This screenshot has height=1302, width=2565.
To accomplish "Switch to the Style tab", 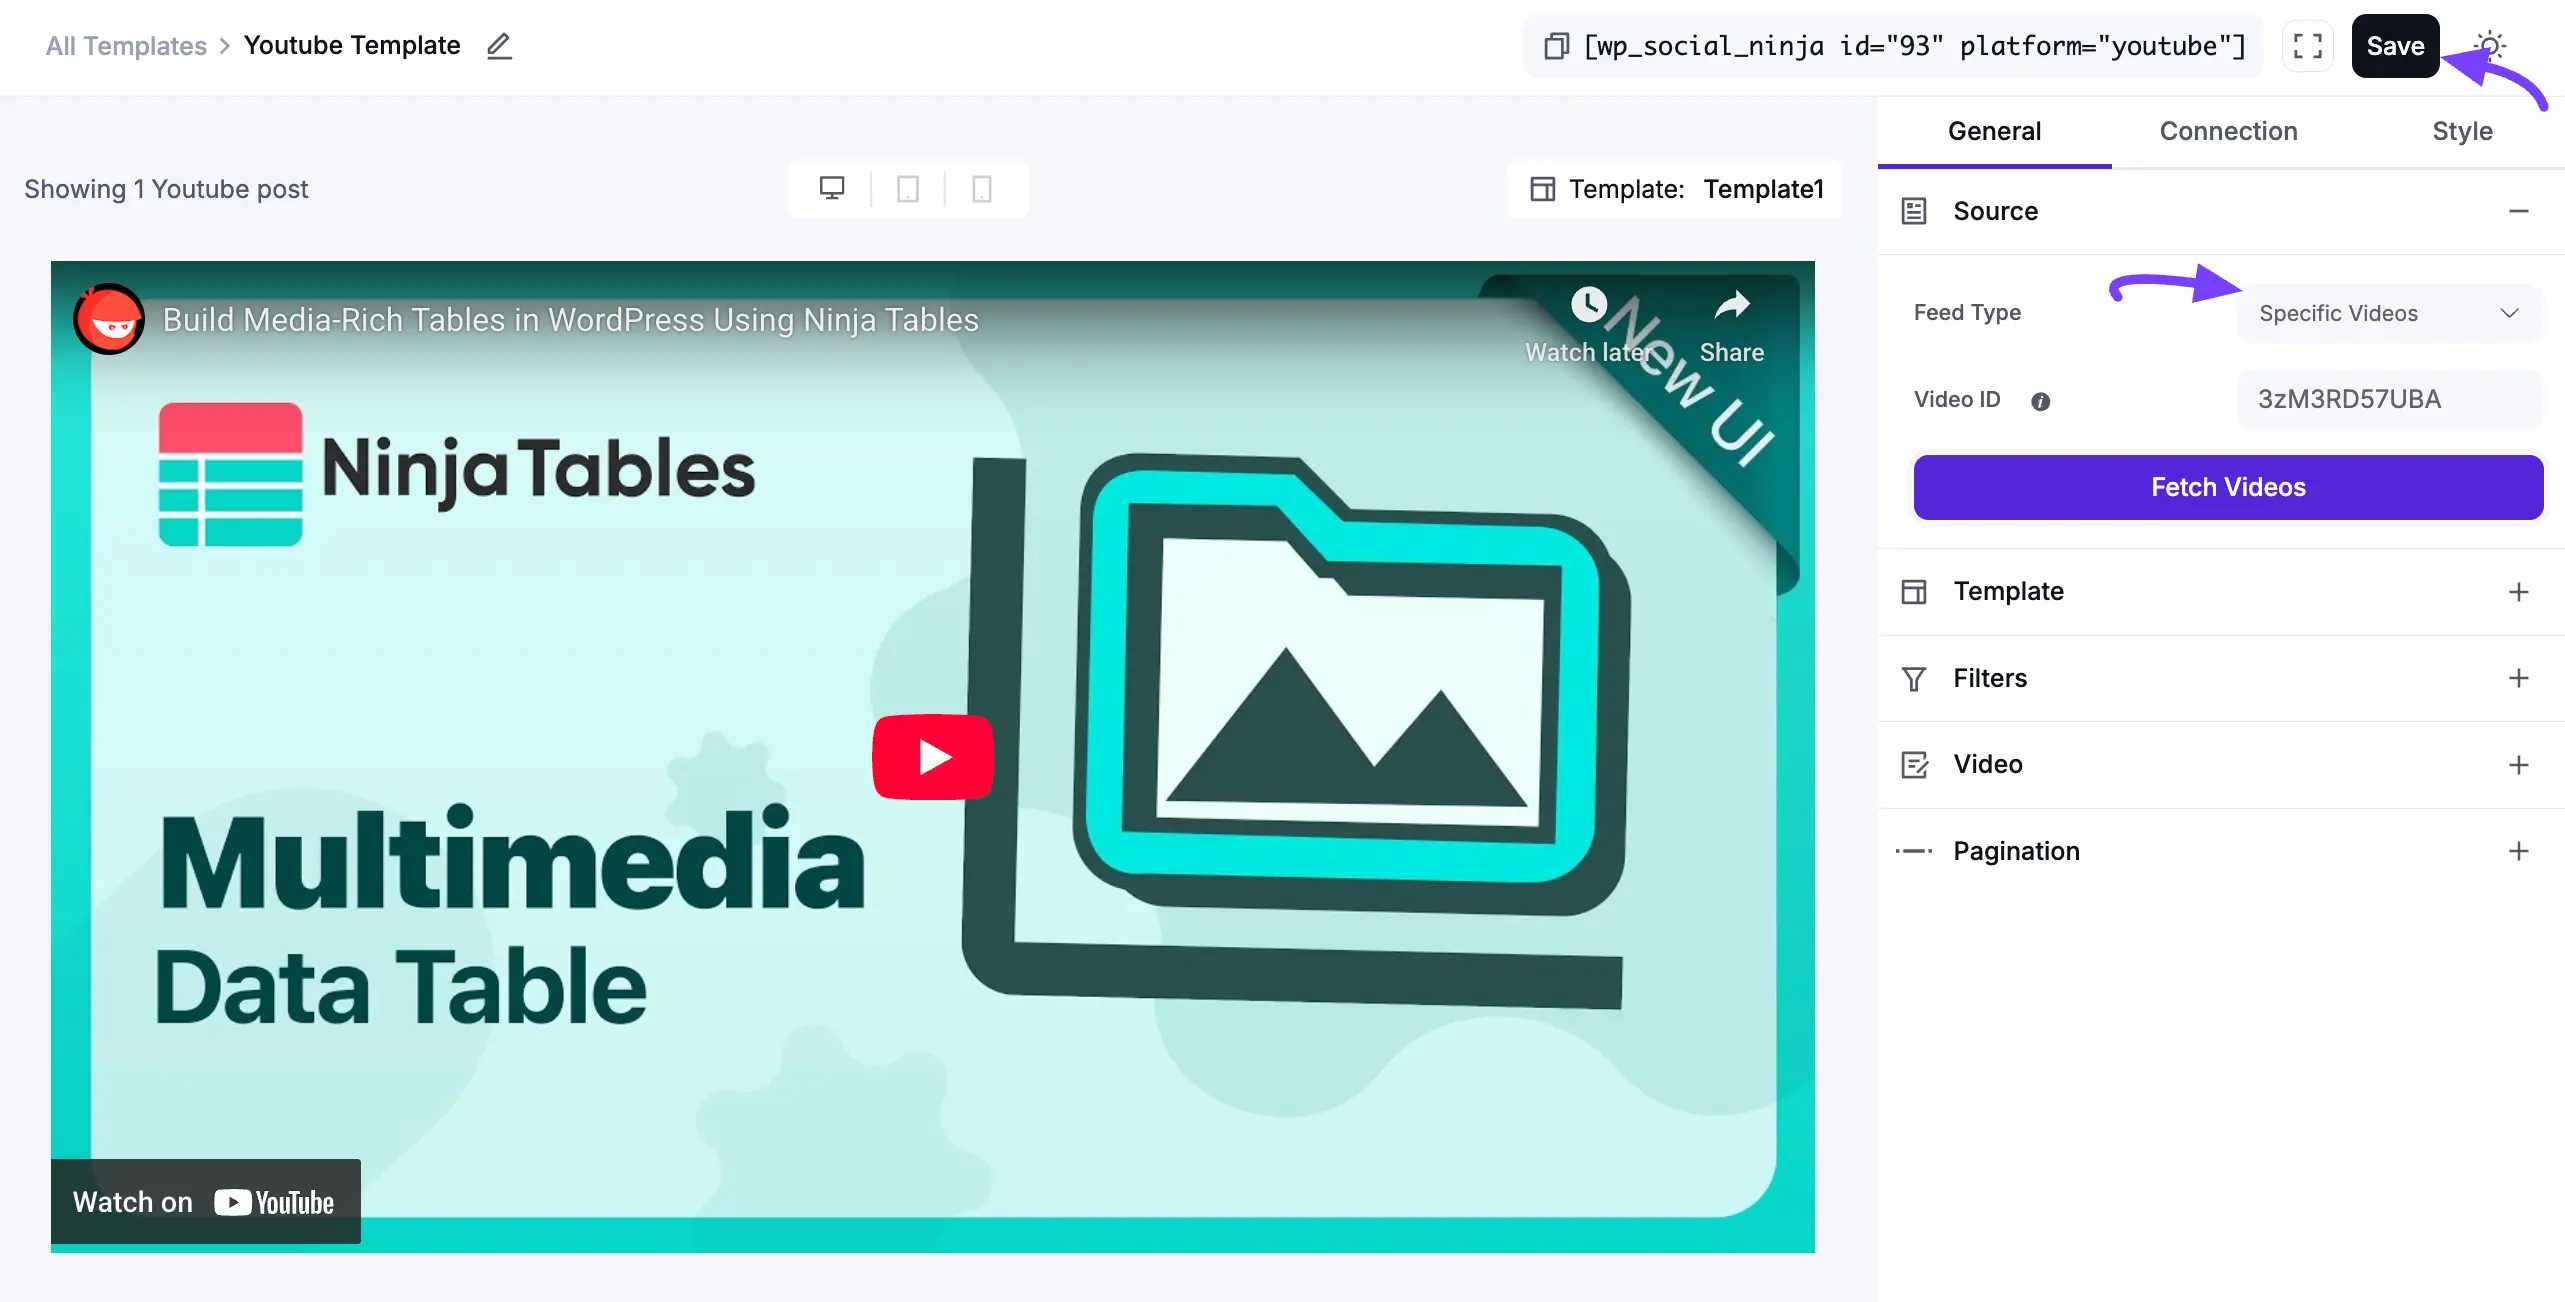I will tap(2462, 131).
